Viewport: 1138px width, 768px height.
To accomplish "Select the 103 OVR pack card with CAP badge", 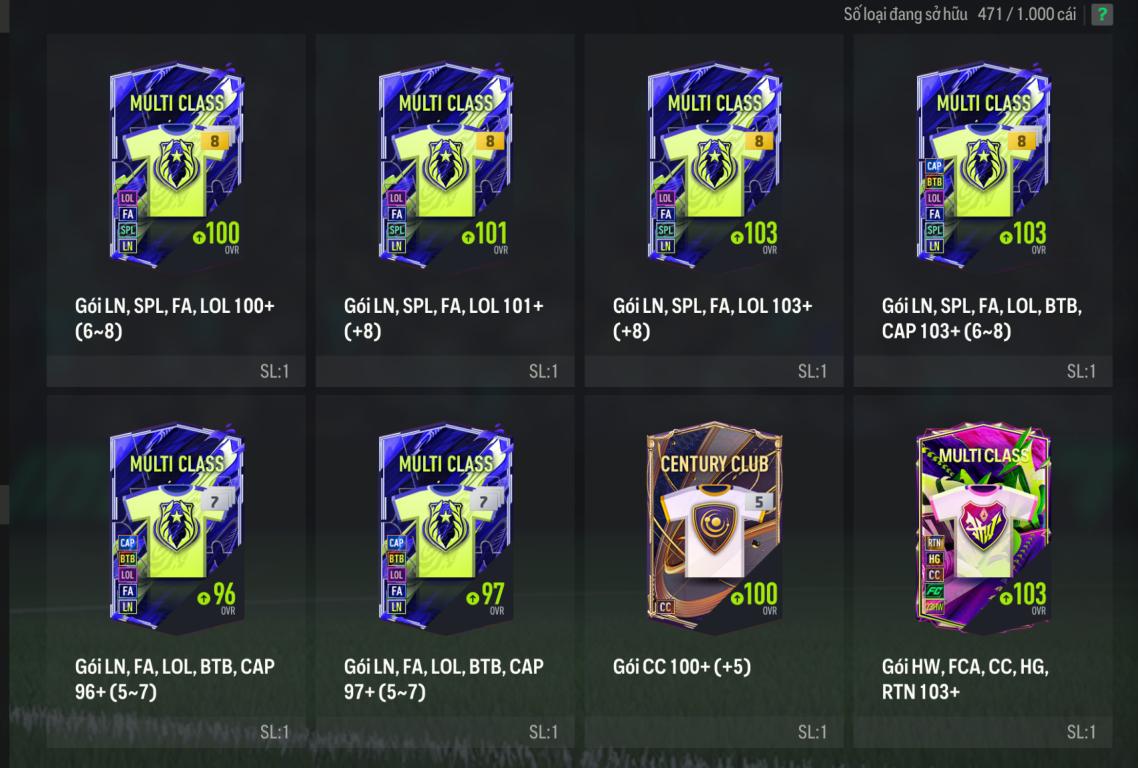I will click(x=983, y=166).
